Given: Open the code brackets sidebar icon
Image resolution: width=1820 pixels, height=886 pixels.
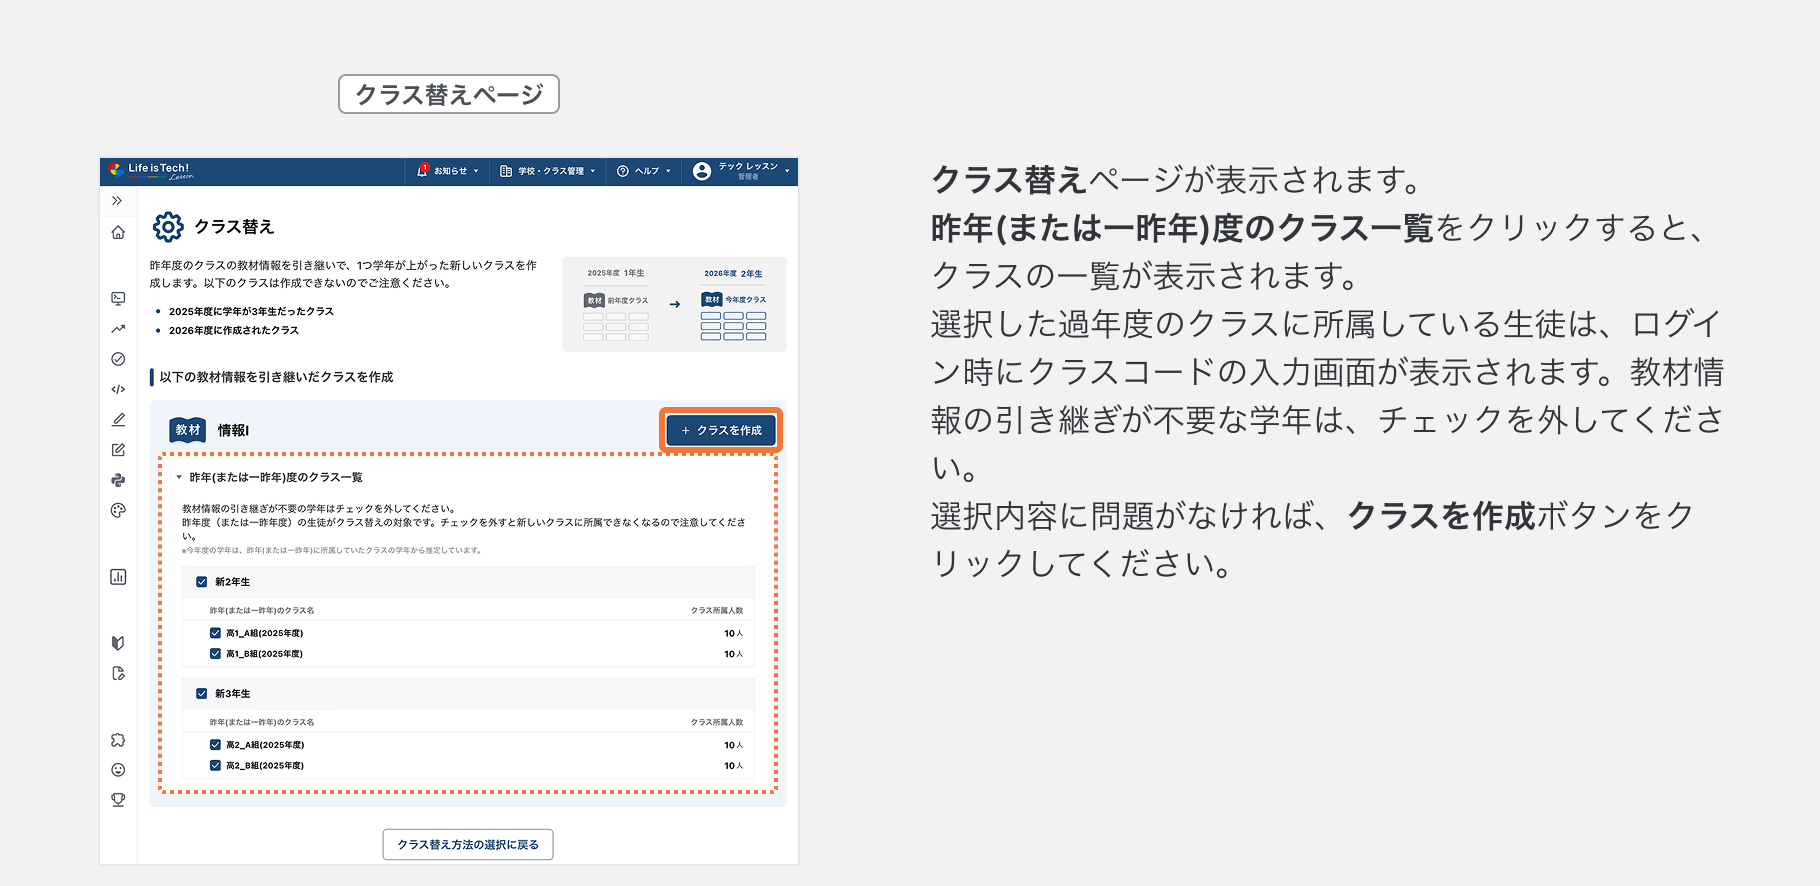Looking at the screenshot, I should 118,389.
